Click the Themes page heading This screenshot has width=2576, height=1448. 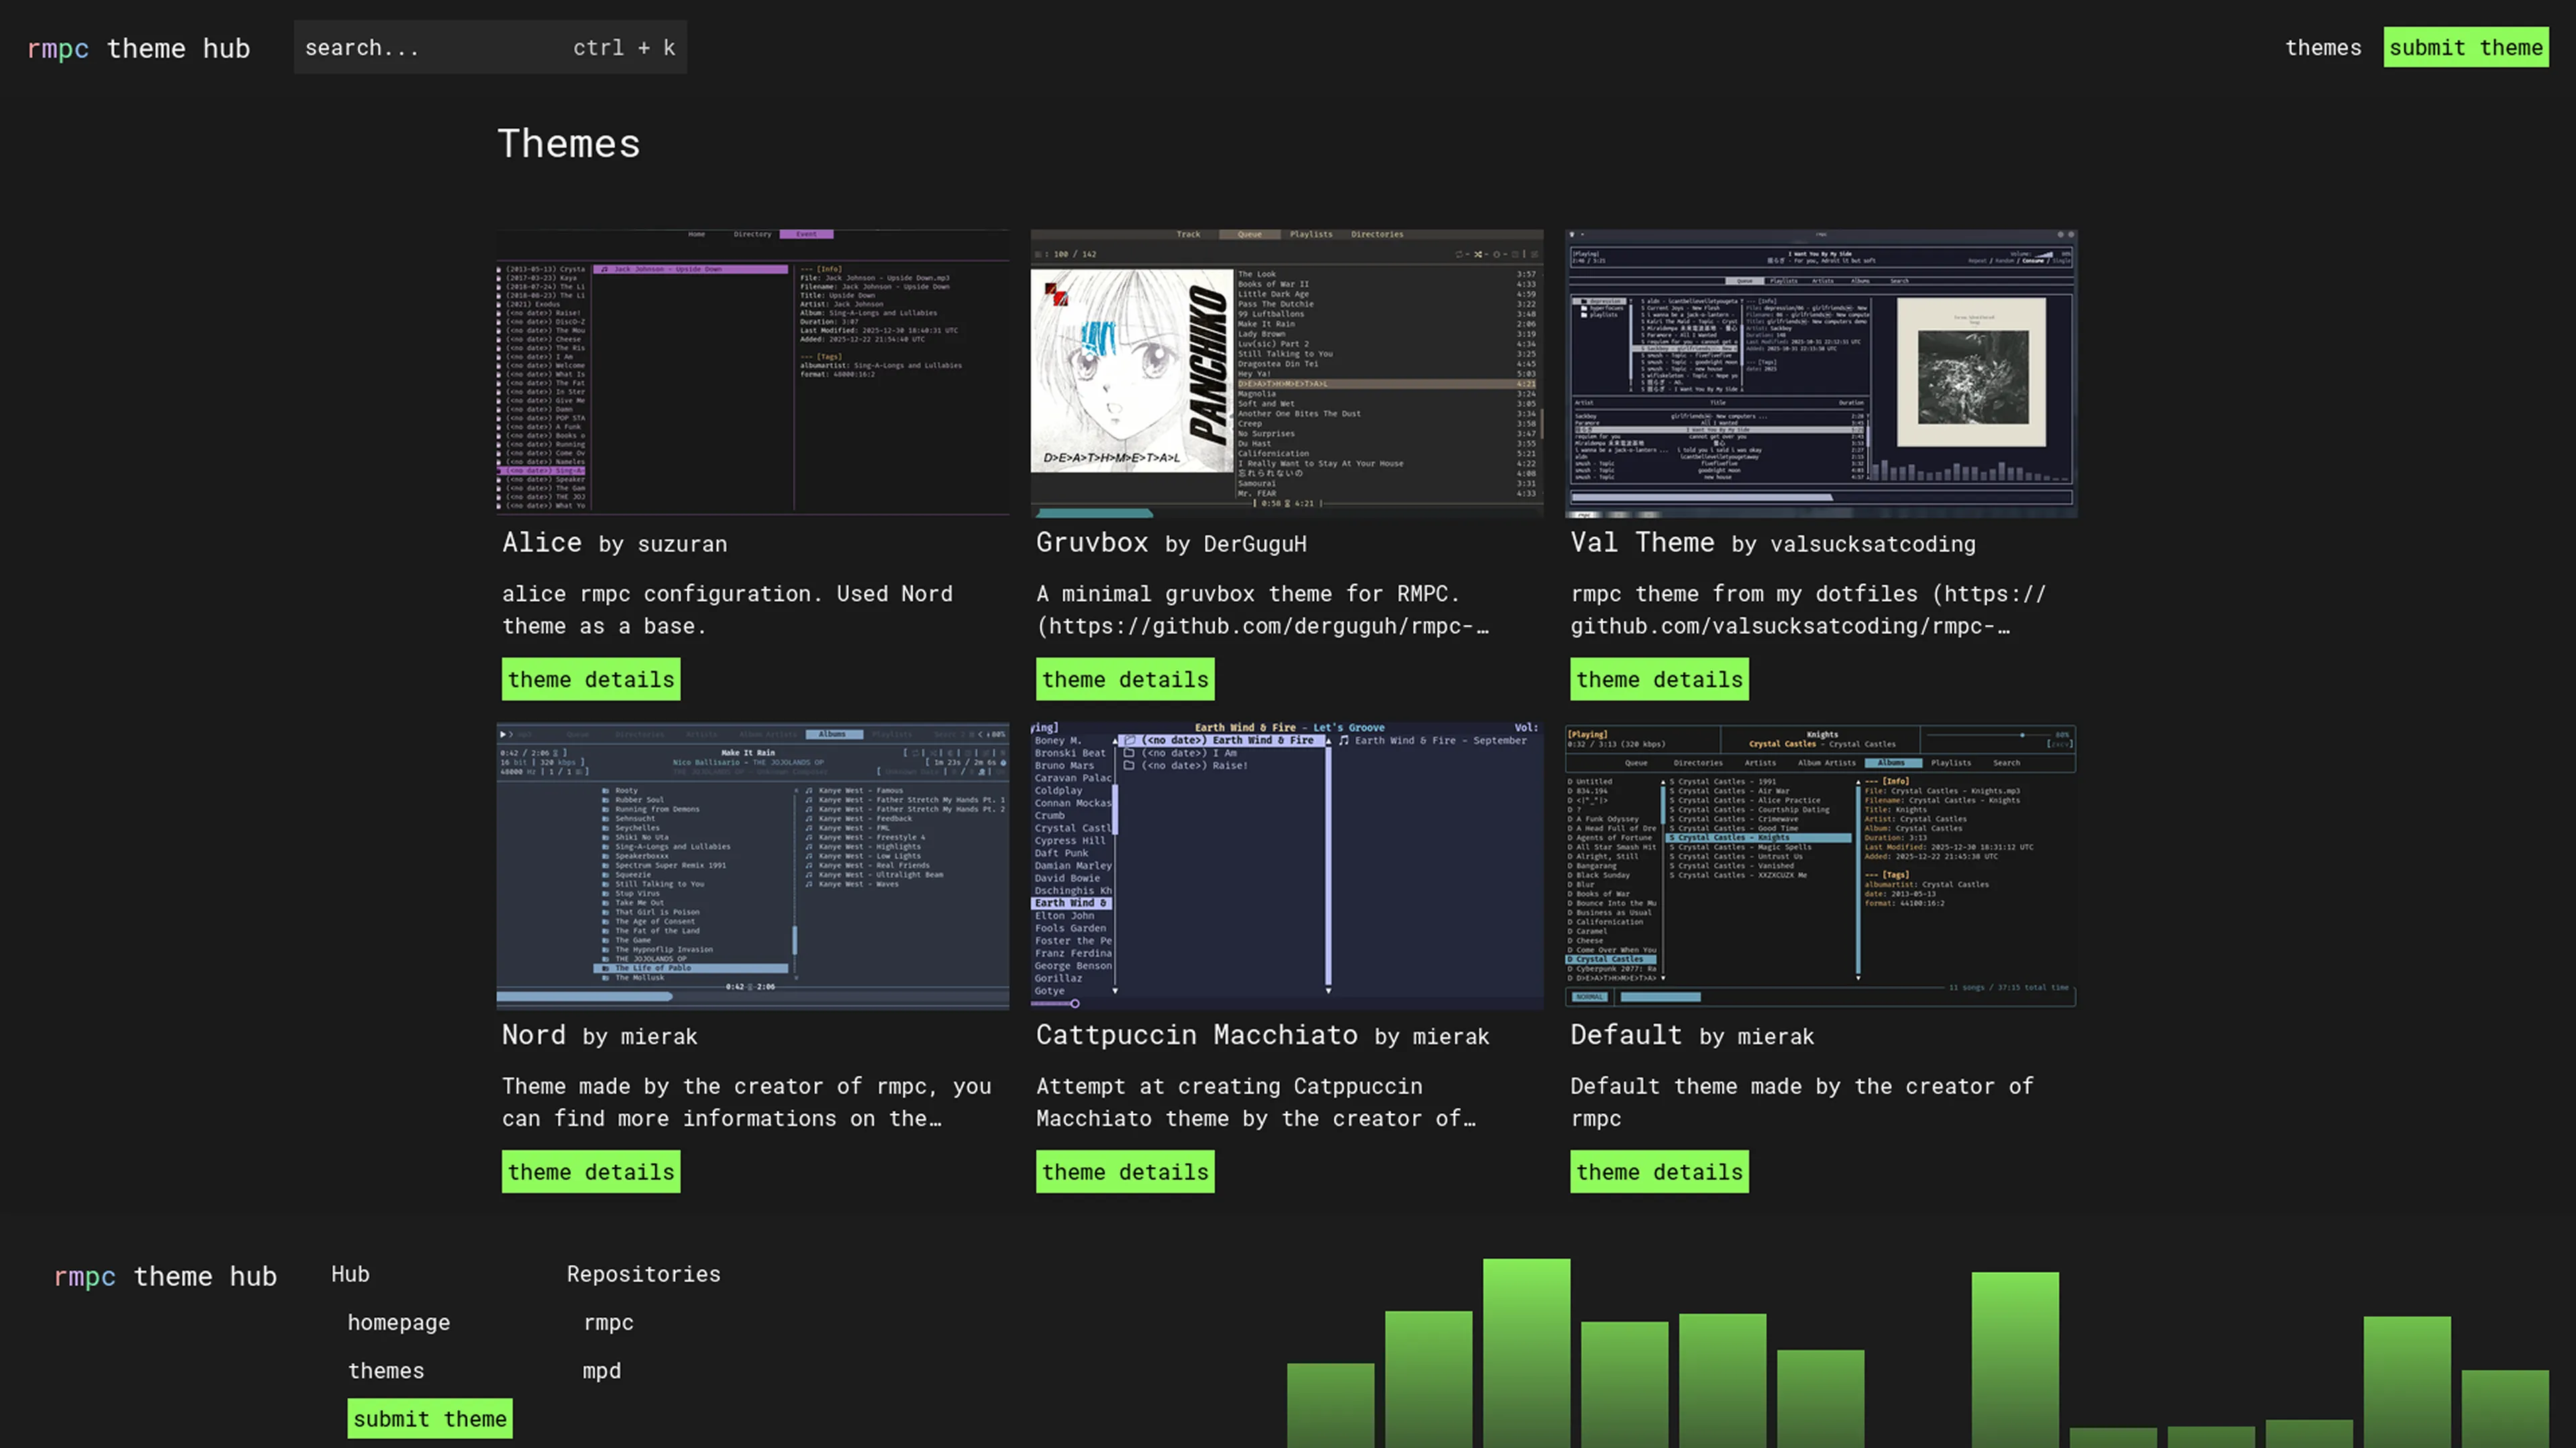coord(569,144)
